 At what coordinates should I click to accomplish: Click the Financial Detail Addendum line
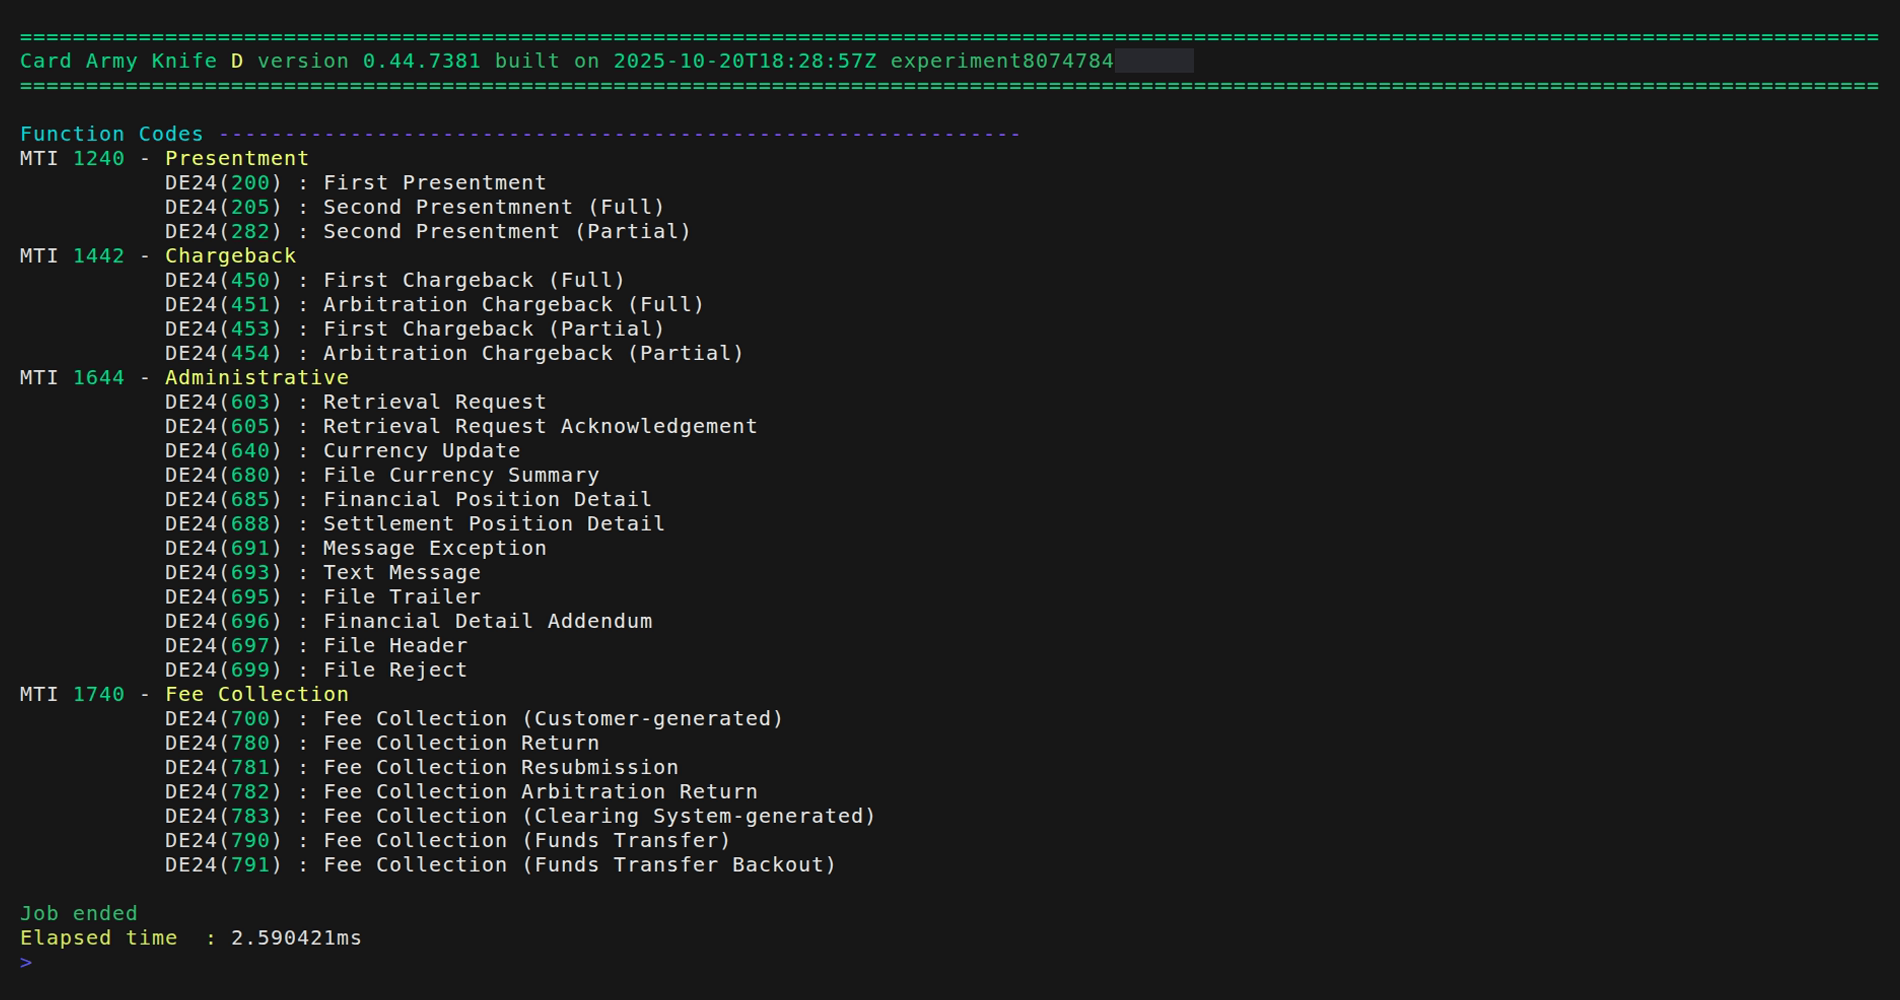coord(408,622)
